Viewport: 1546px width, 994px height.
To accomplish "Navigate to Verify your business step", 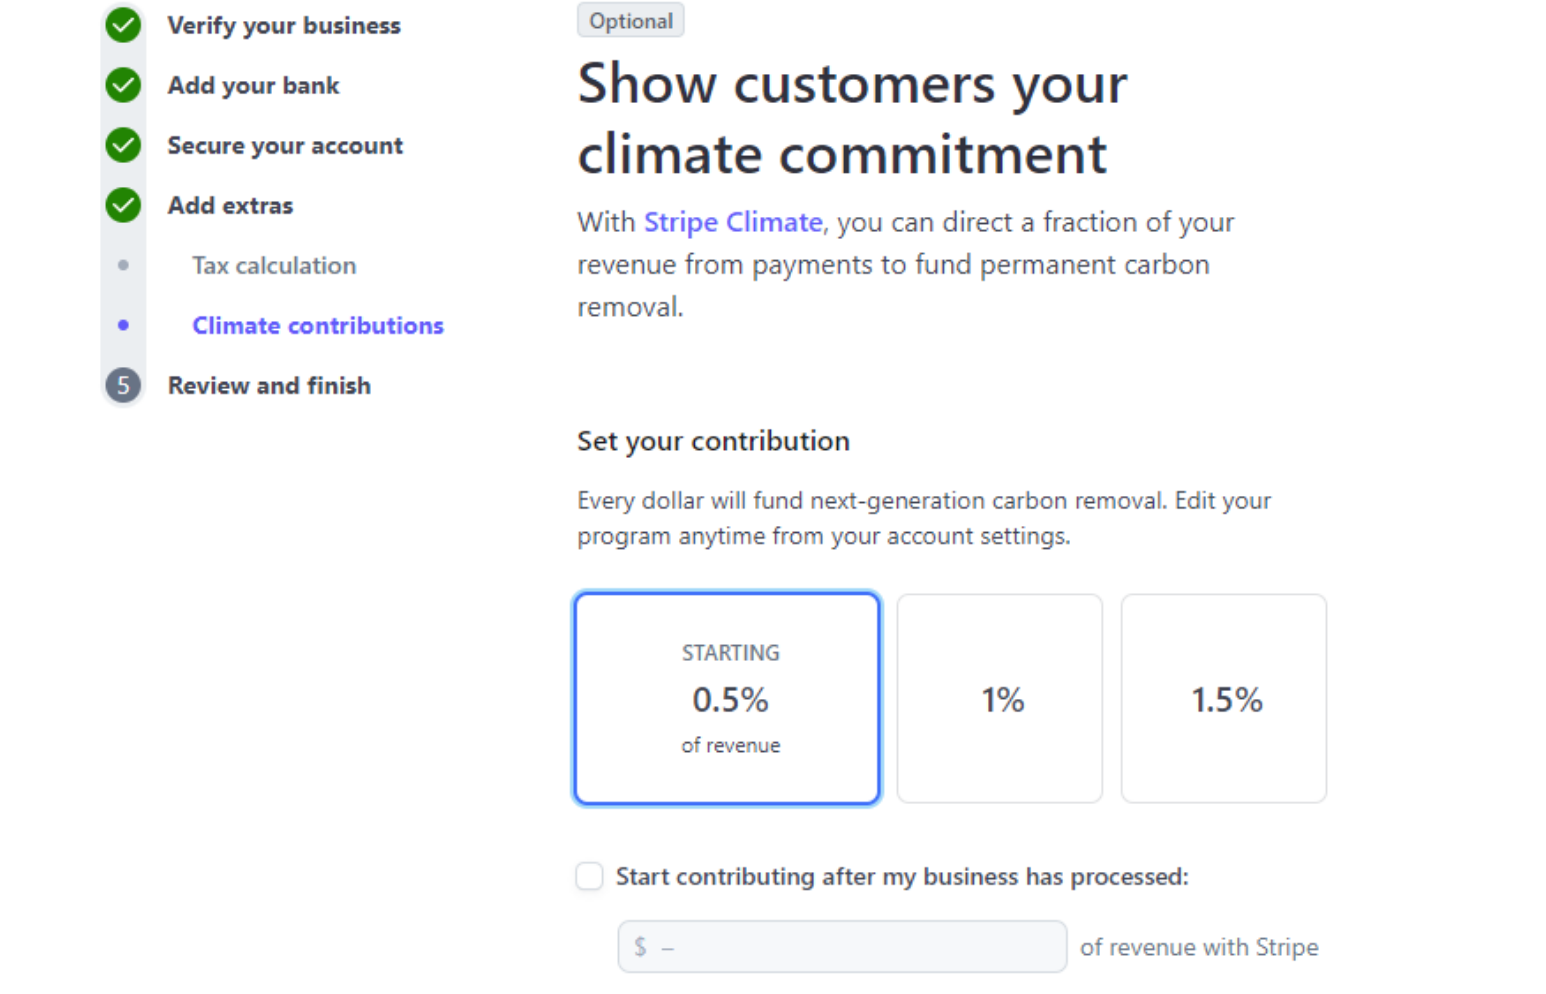I will pos(284,25).
